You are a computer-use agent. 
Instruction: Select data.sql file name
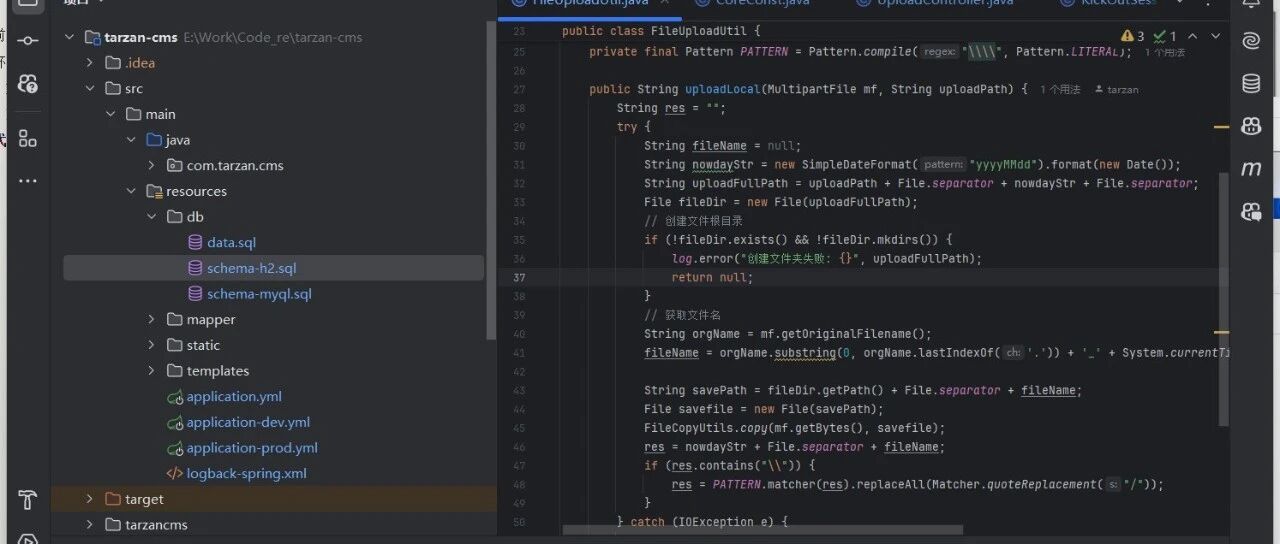click(232, 243)
